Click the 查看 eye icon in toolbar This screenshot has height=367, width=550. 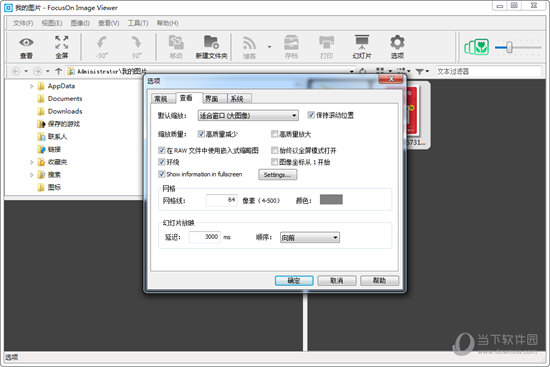[x=26, y=43]
